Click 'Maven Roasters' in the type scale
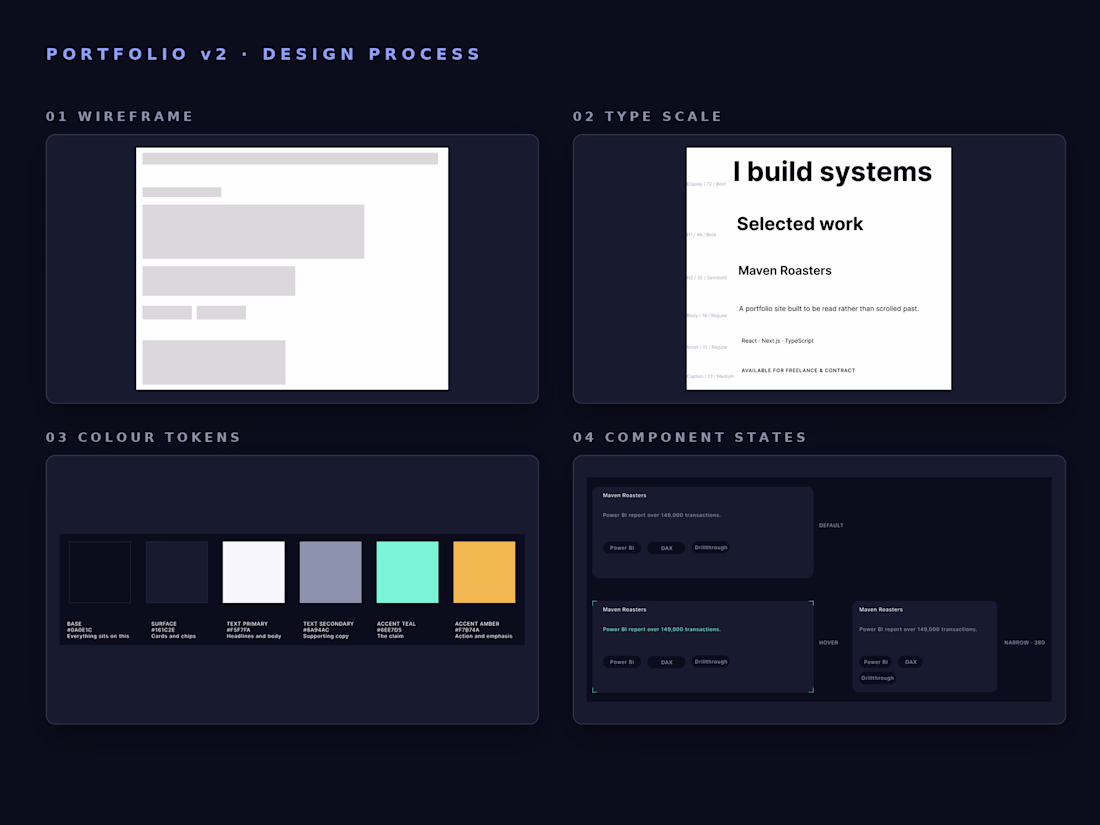1100x825 pixels. tap(784, 271)
